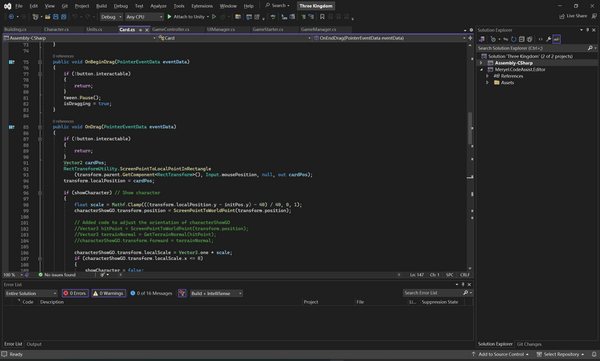
Task: Toggle pin on the Card.cs tab
Action: pos(140,29)
